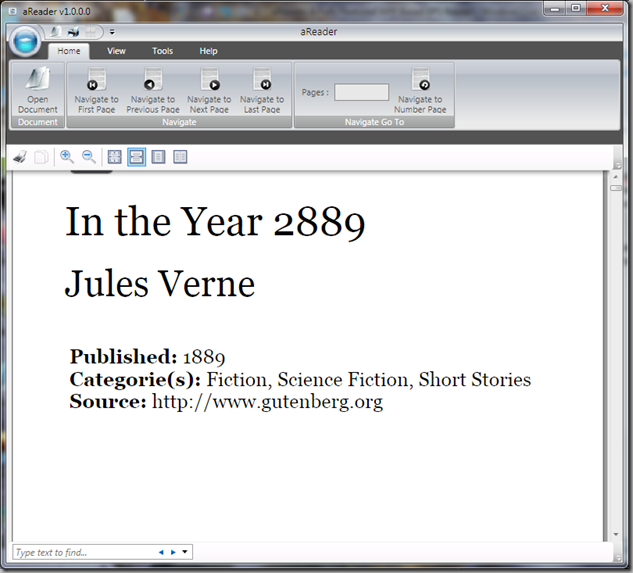Click the scroll up arrow of document
633x573 pixels.
616,177
